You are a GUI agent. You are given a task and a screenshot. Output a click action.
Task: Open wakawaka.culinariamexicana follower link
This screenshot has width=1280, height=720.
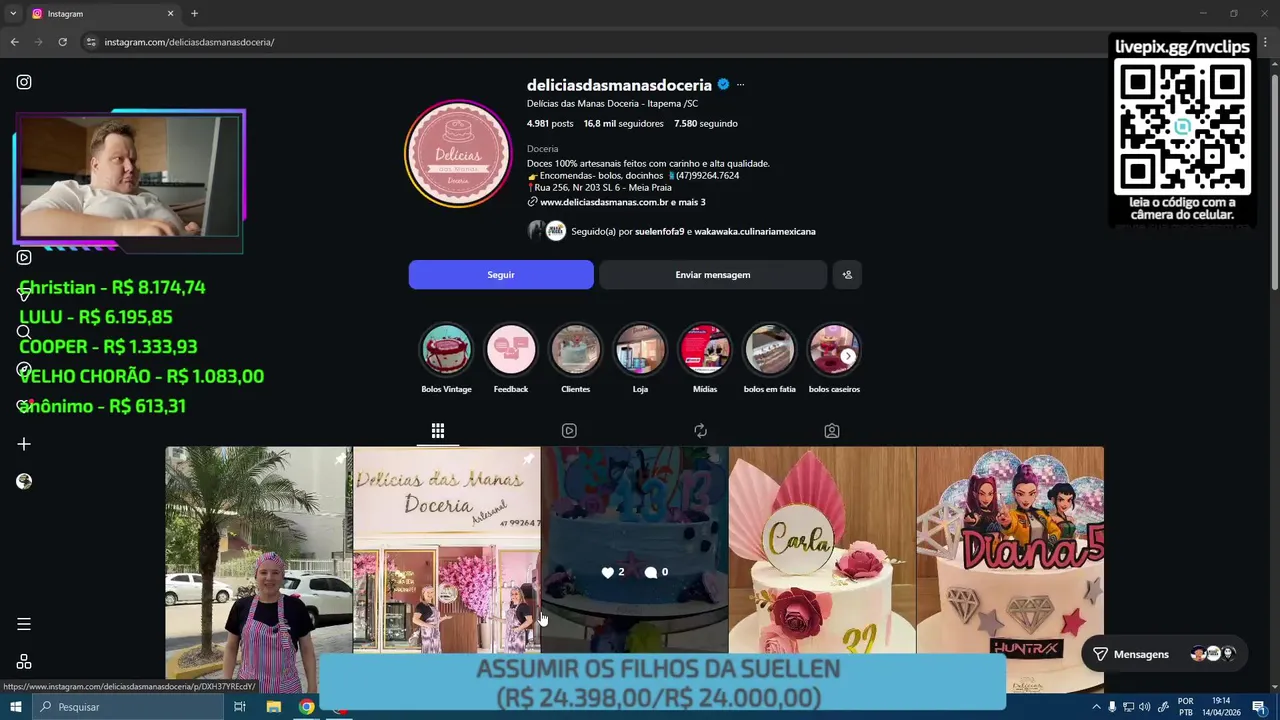(755, 232)
